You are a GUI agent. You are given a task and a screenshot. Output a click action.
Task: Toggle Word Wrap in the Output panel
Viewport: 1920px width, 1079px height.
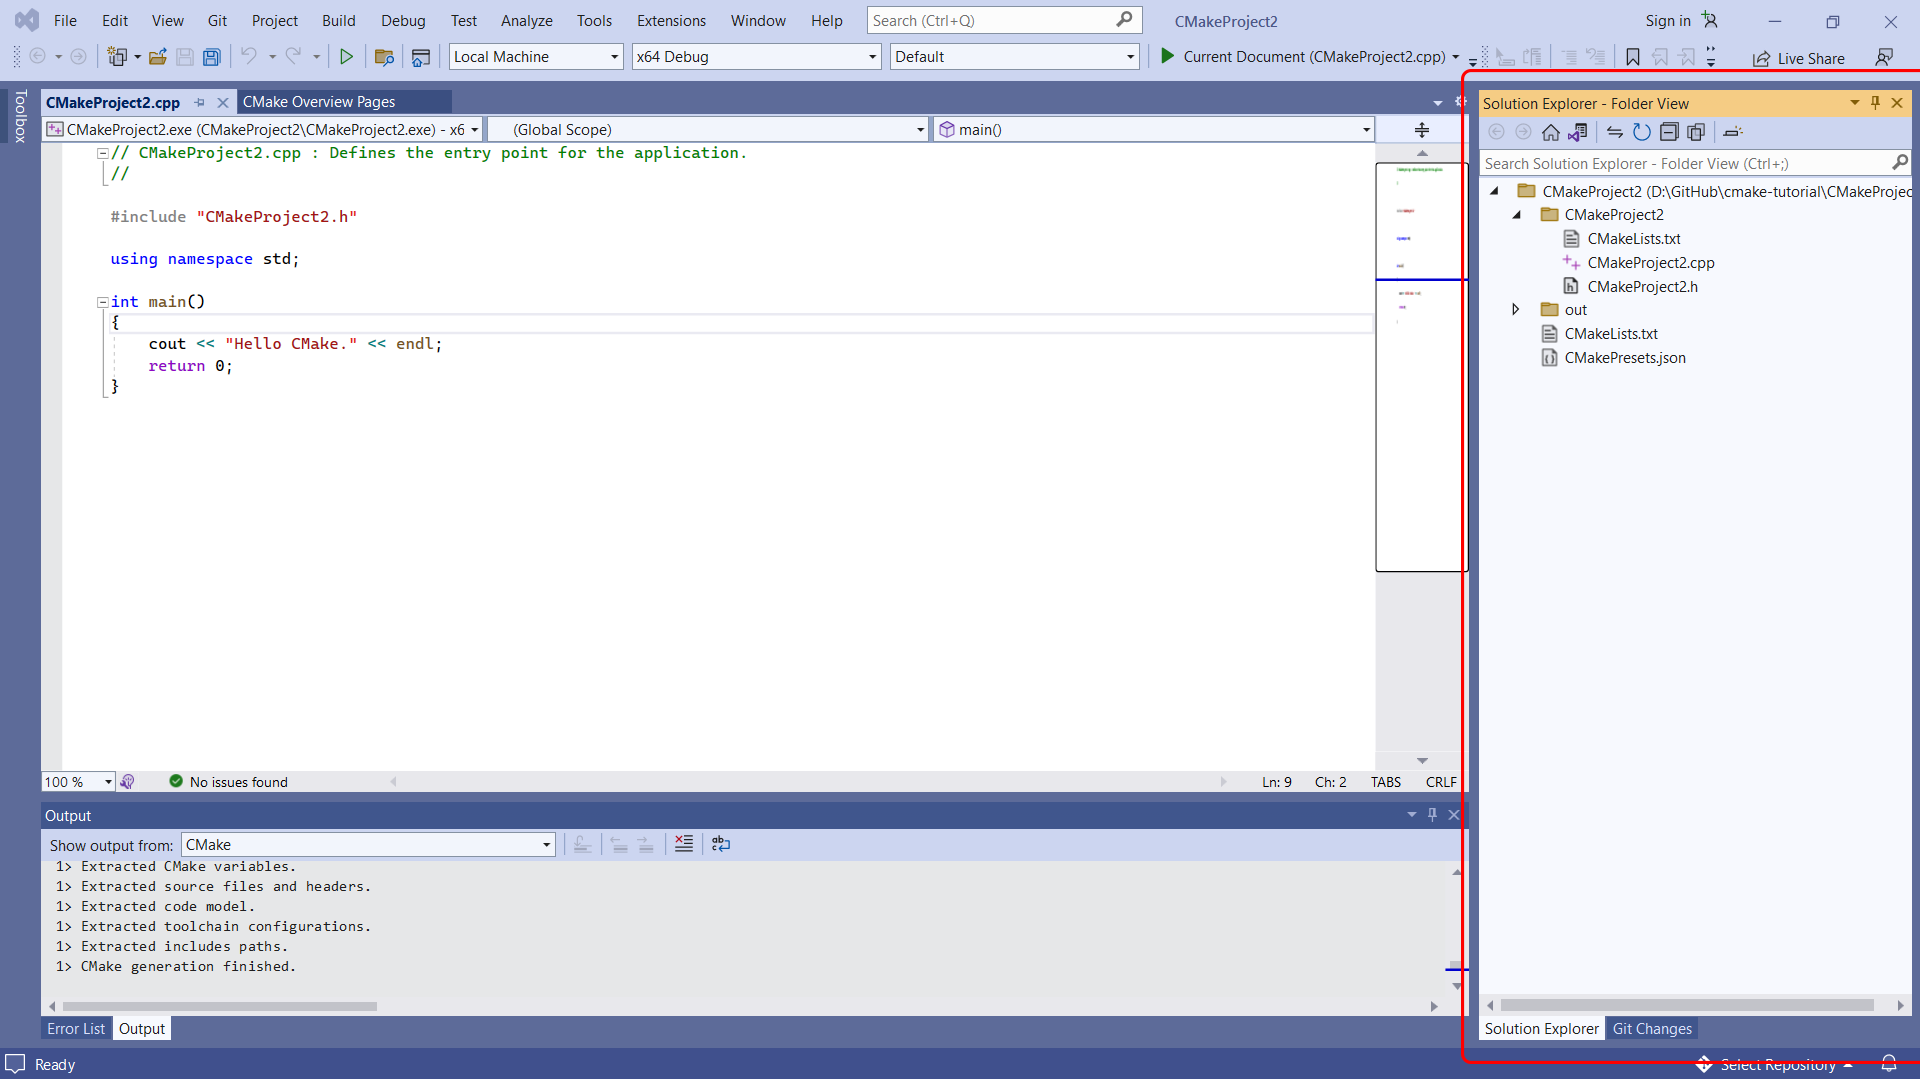click(720, 844)
